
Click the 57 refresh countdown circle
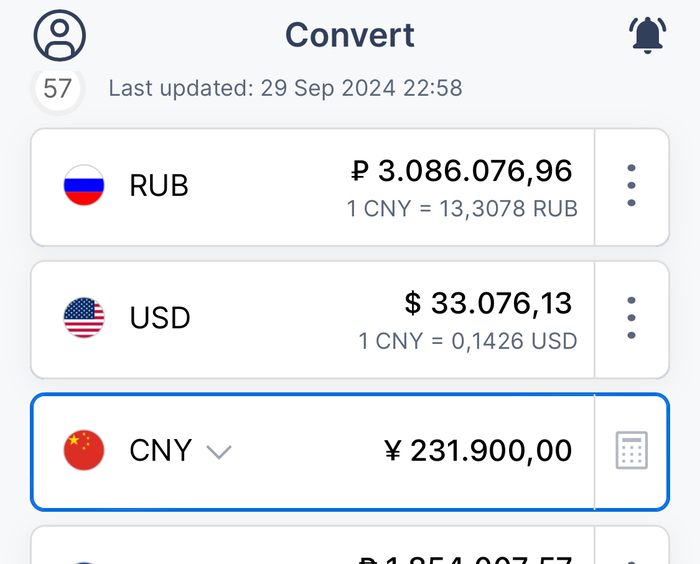click(57, 89)
